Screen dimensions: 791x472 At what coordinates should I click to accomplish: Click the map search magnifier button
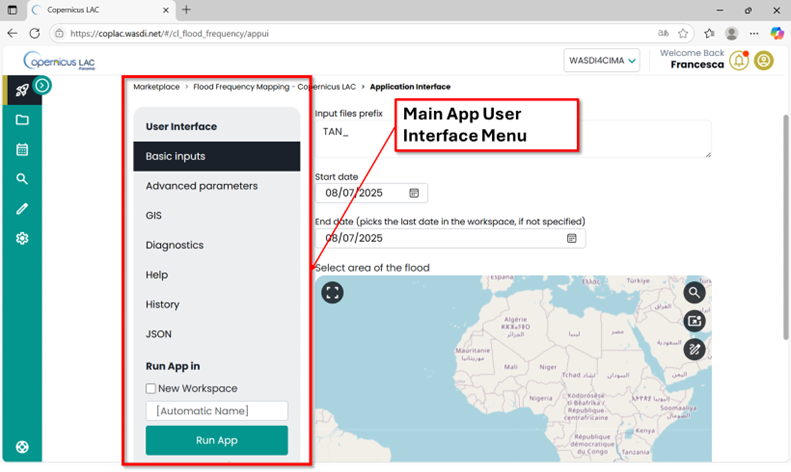[695, 292]
